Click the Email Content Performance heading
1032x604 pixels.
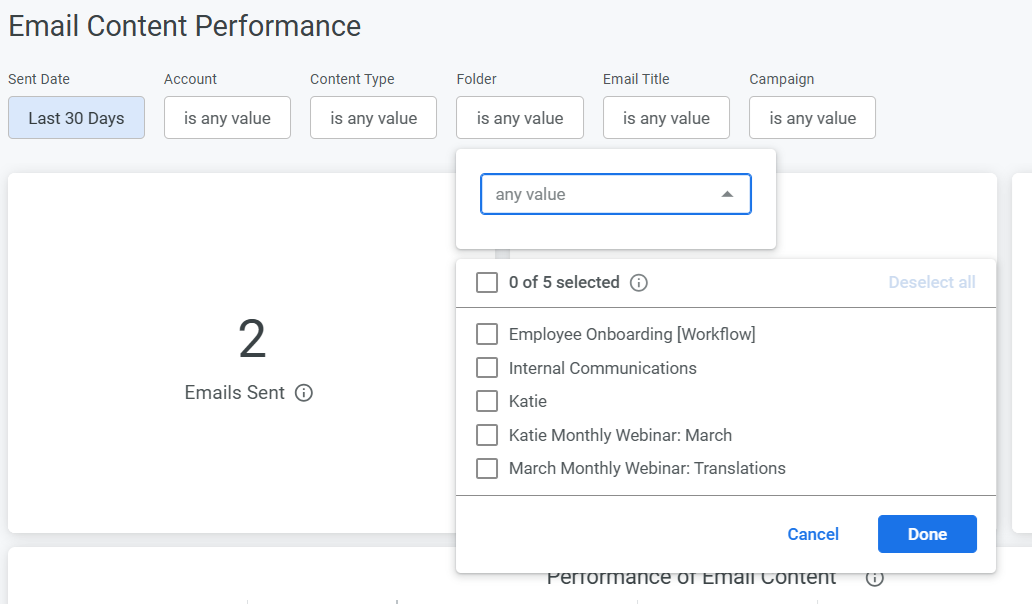[x=185, y=26]
